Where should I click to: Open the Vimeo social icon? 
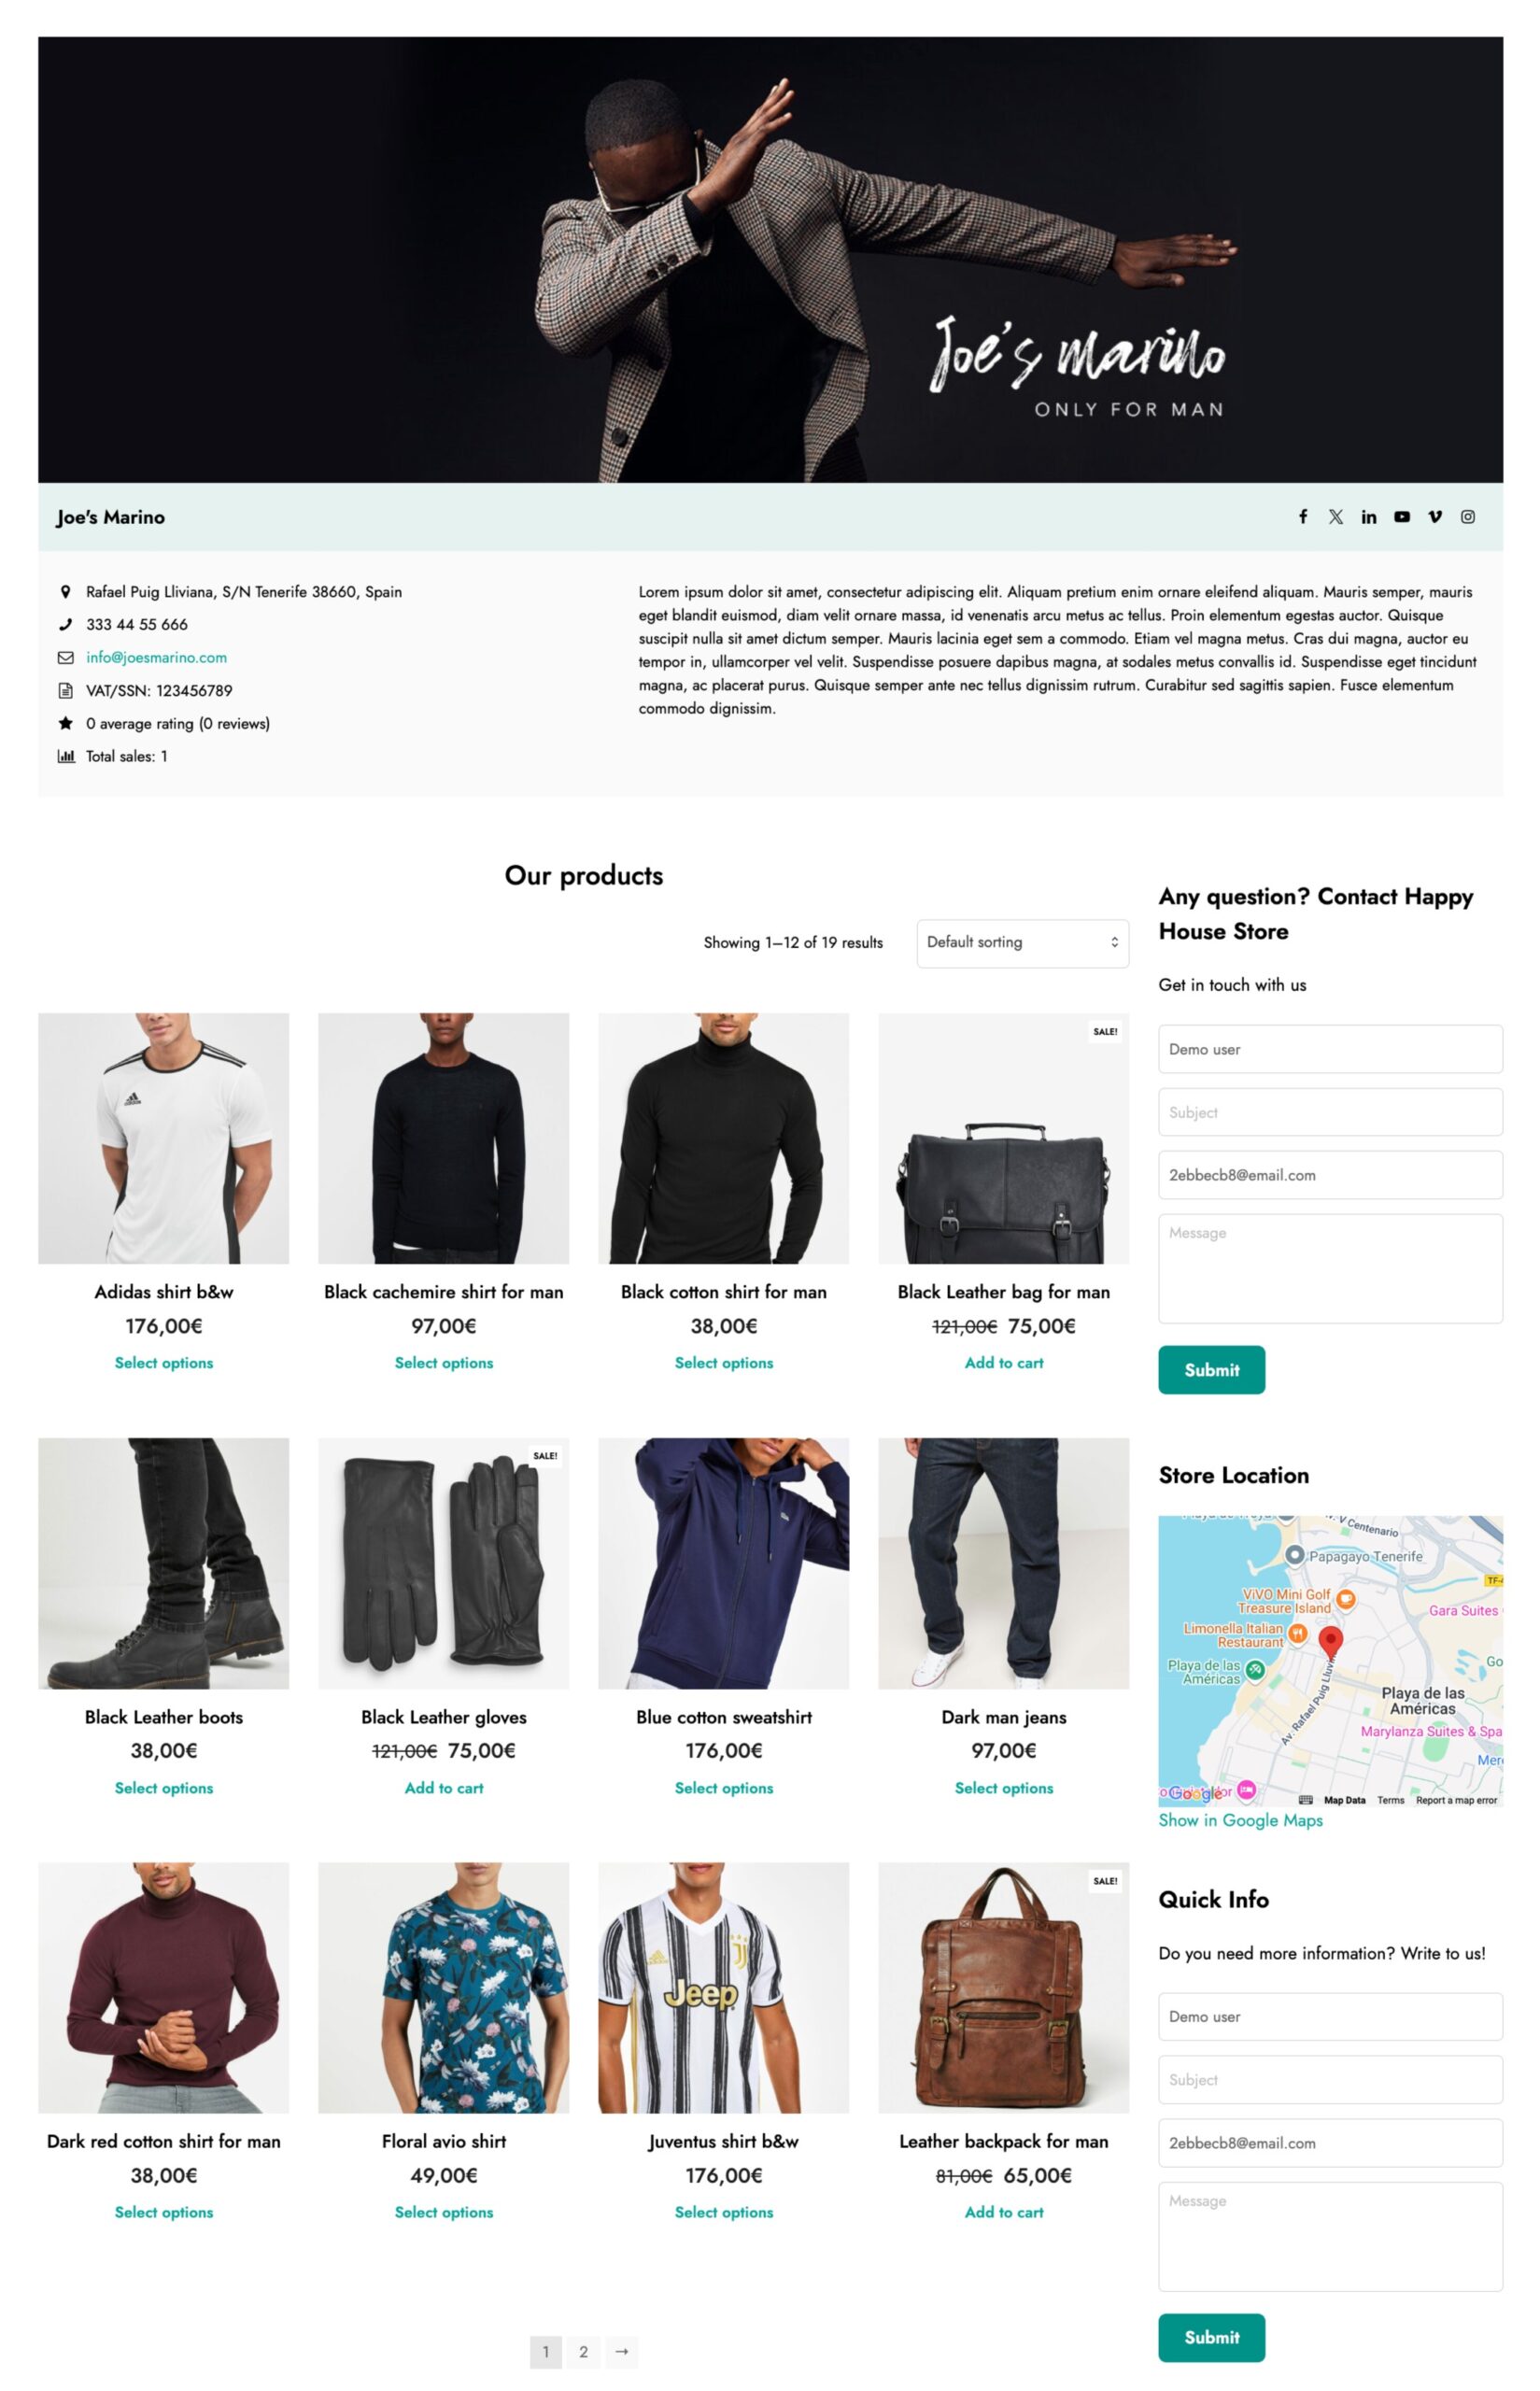1434,516
